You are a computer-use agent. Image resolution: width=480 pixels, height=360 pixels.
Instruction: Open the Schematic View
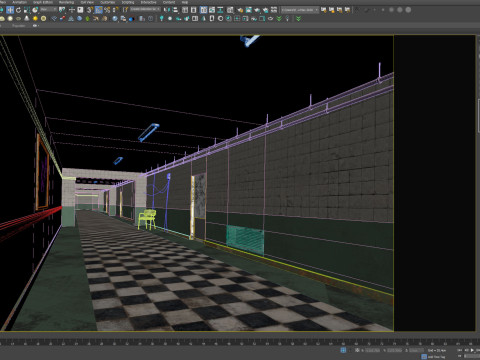point(220,10)
